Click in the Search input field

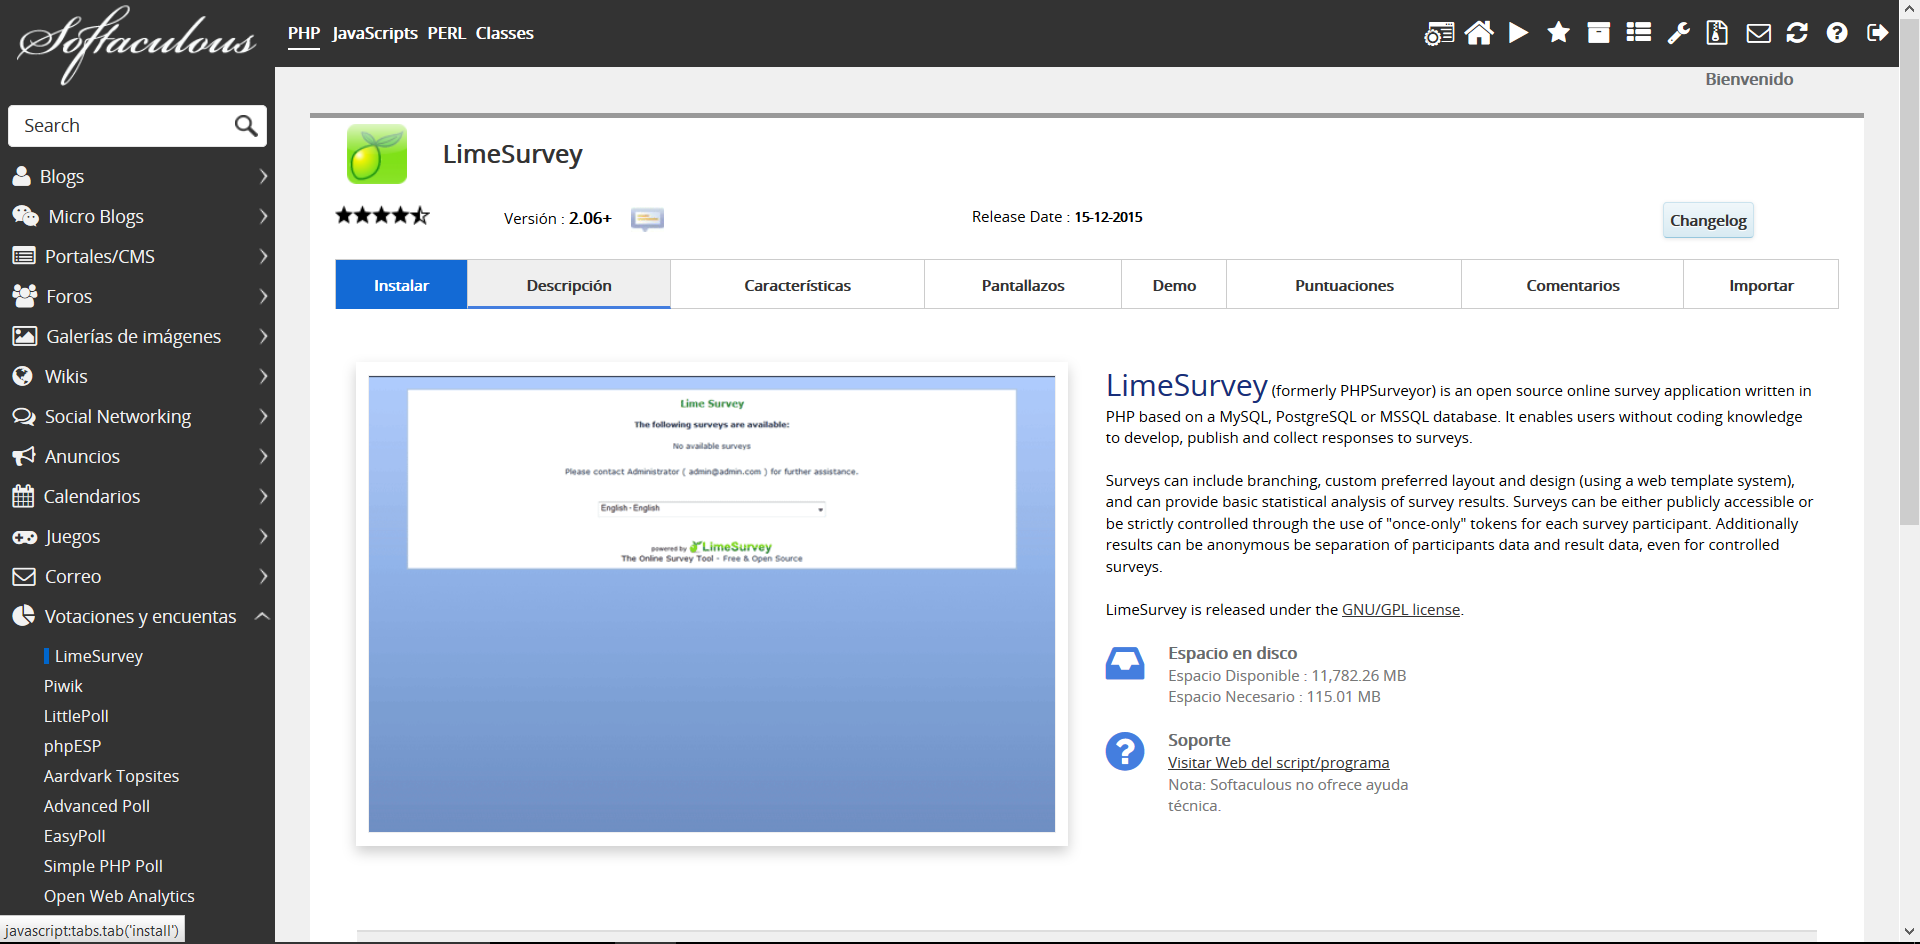click(120, 126)
